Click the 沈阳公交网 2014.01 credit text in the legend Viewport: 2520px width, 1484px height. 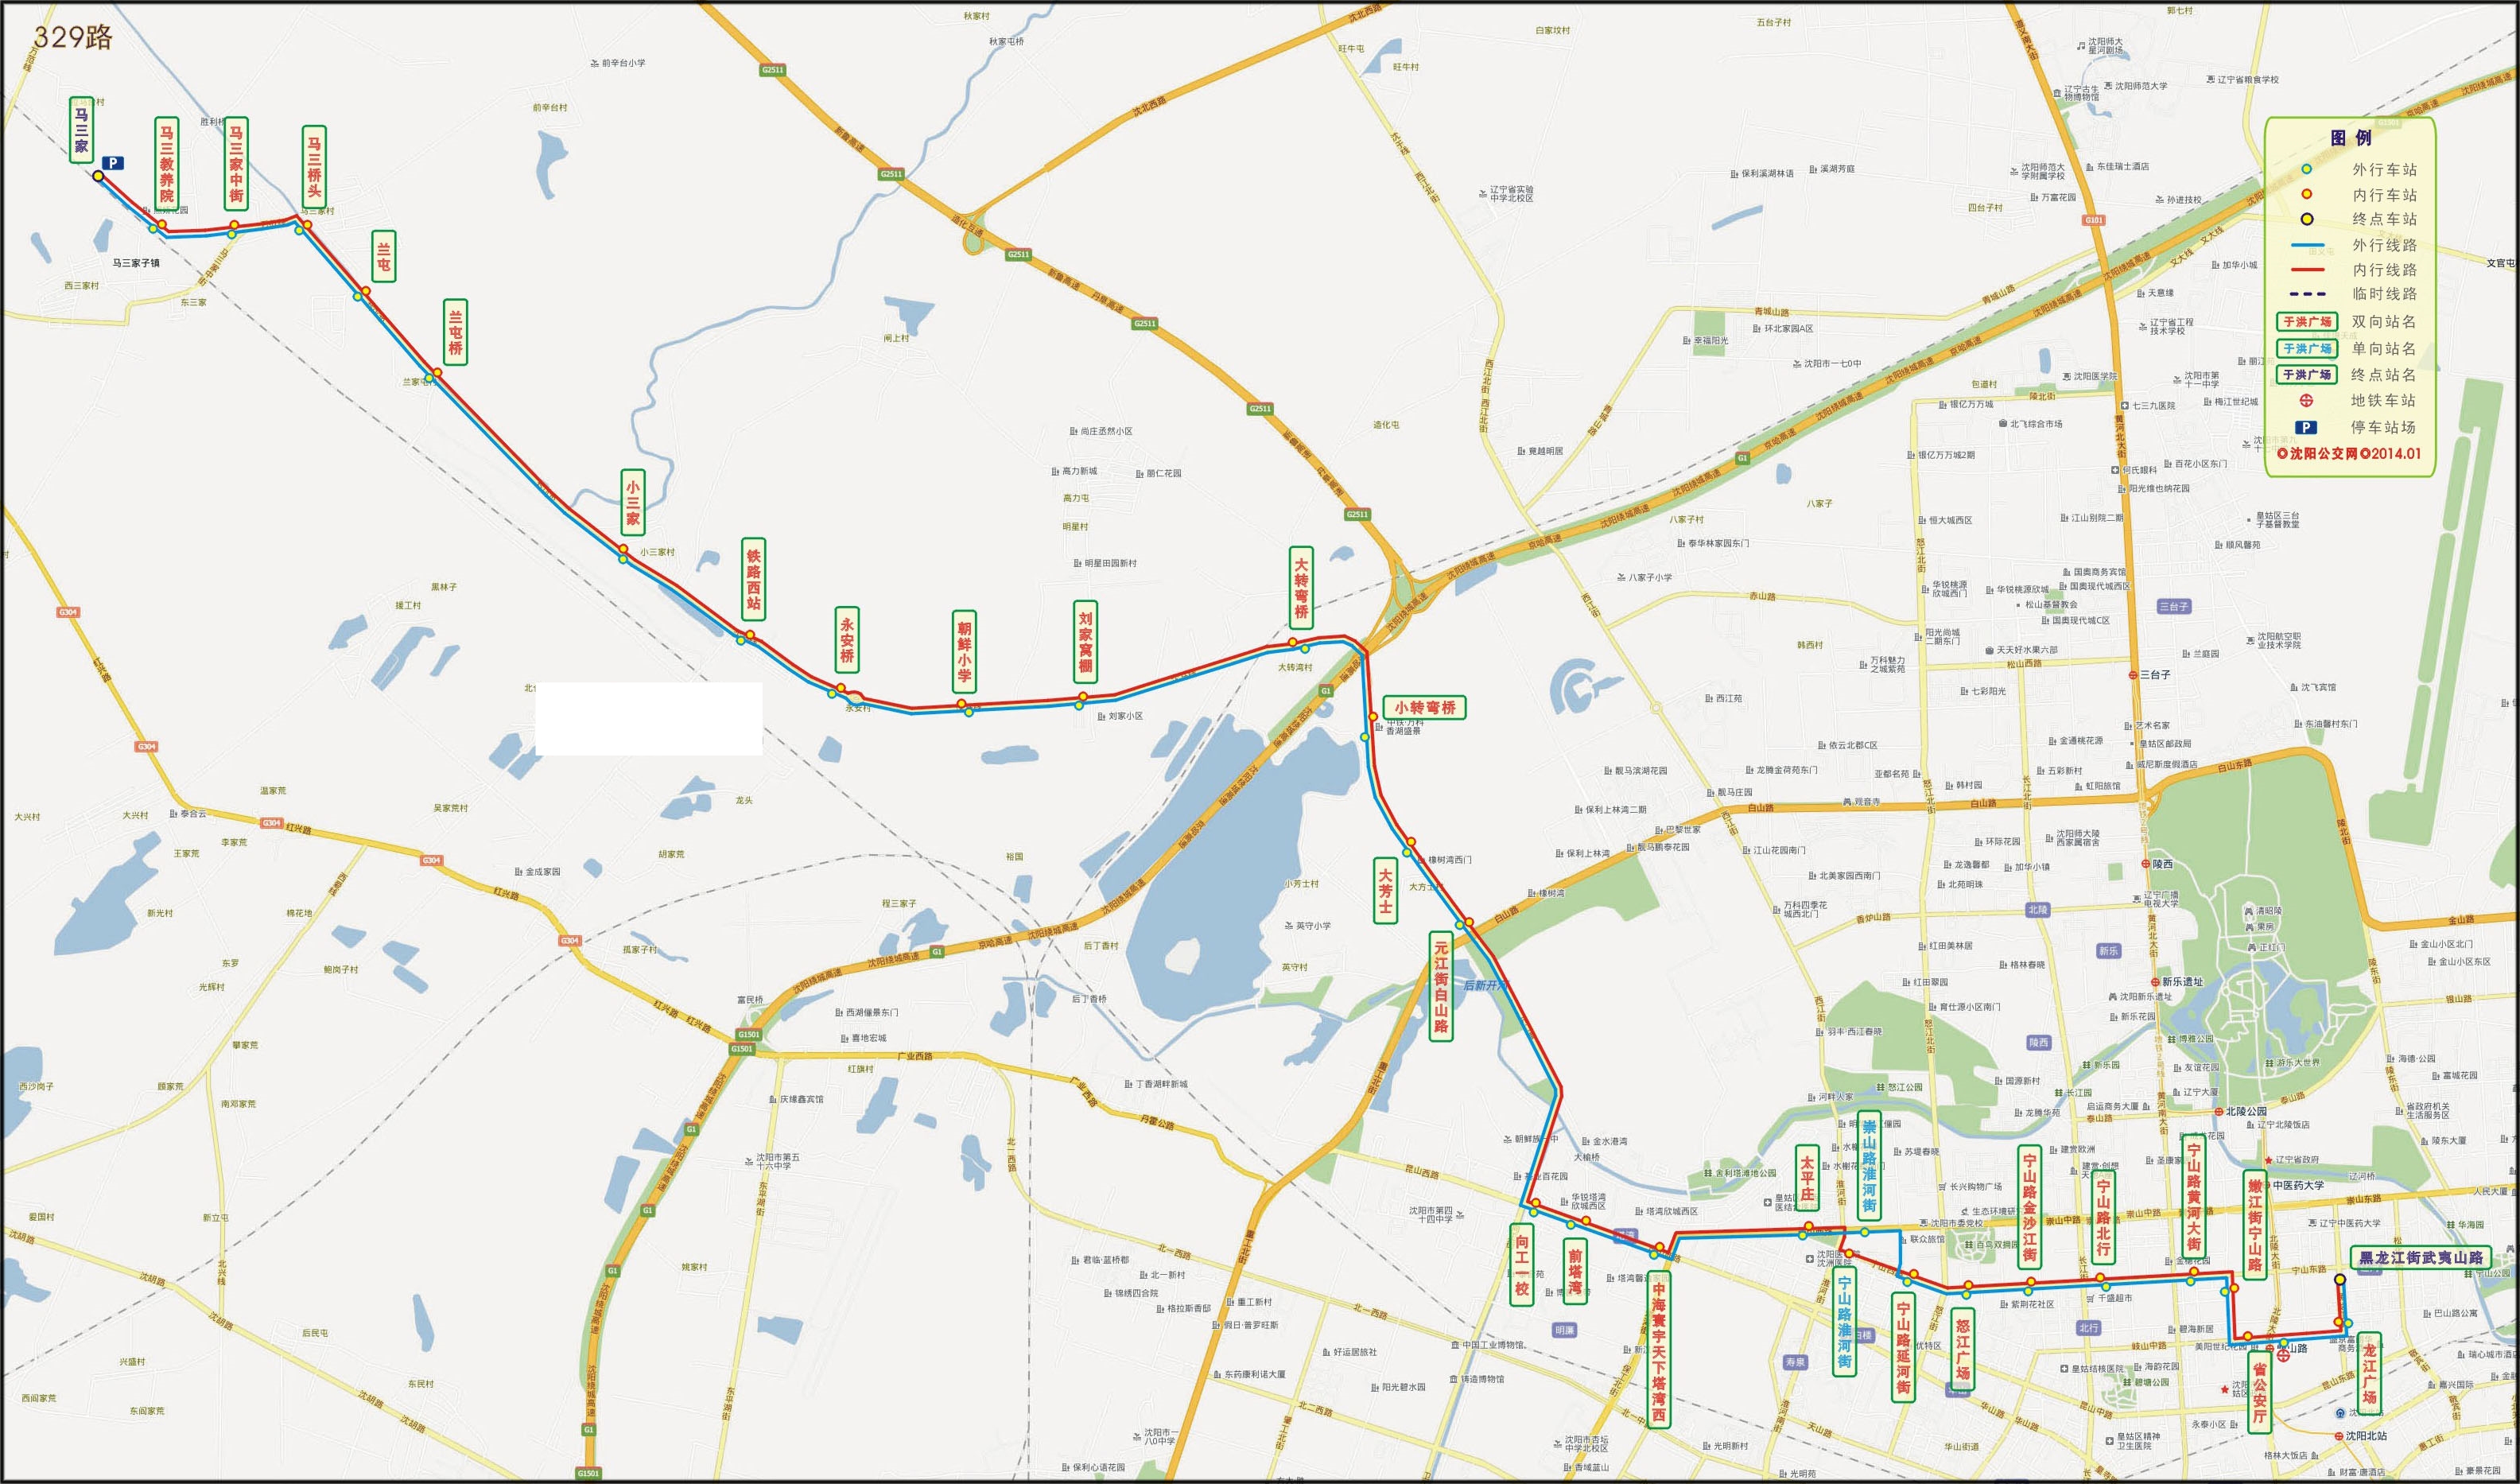pyautogui.click(x=2349, y=453)
